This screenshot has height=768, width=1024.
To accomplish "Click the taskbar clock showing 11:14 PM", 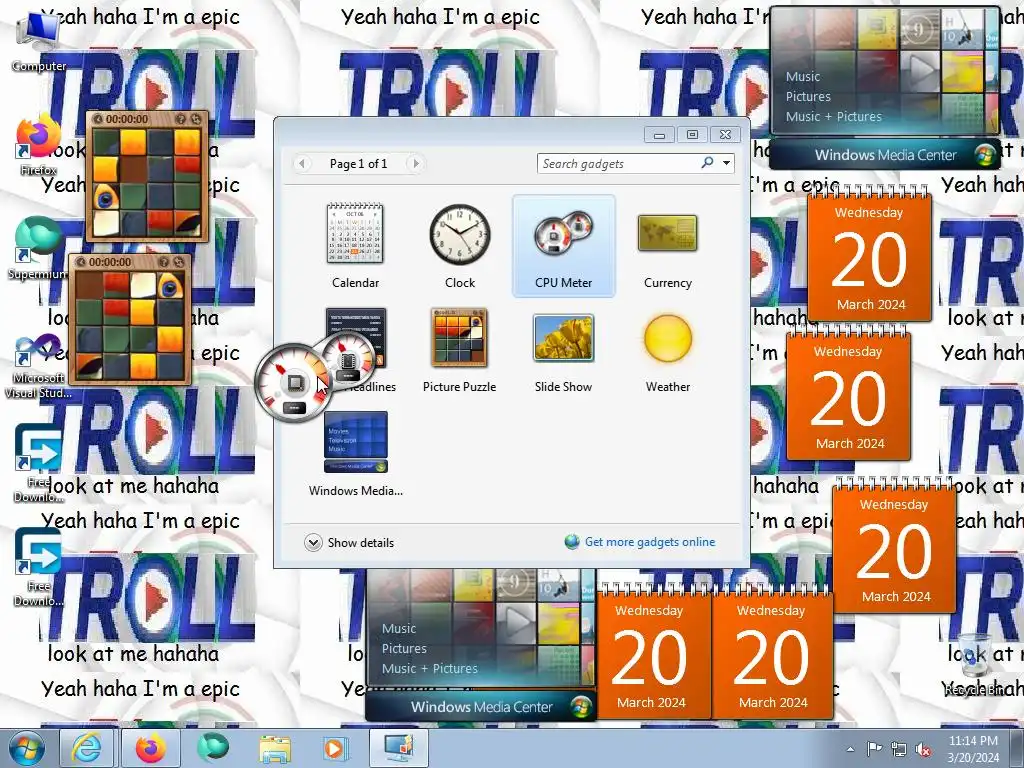I will click(973, 749).
